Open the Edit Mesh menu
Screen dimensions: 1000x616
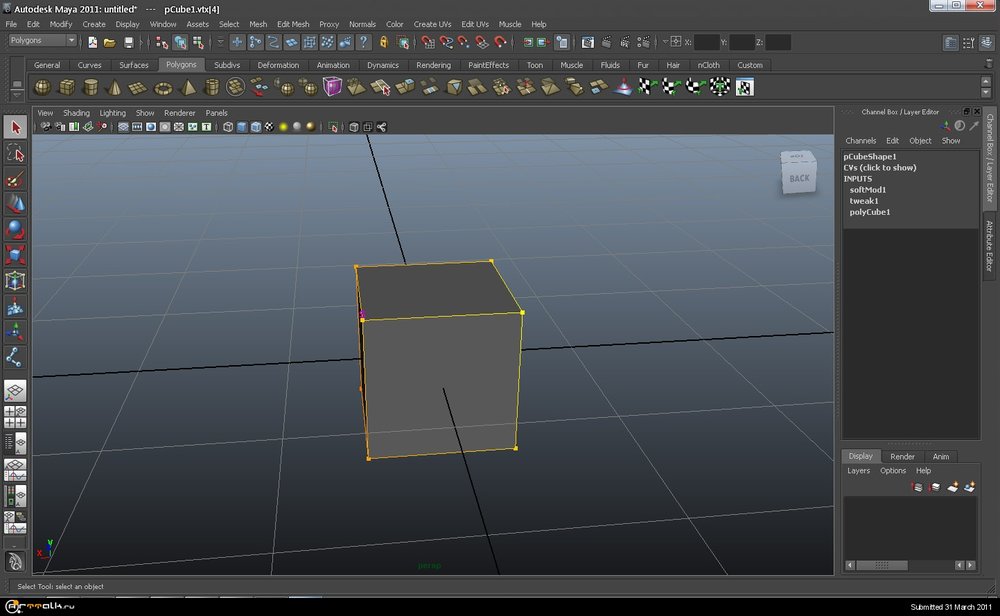pyautogui.click(x=293, y=24)
